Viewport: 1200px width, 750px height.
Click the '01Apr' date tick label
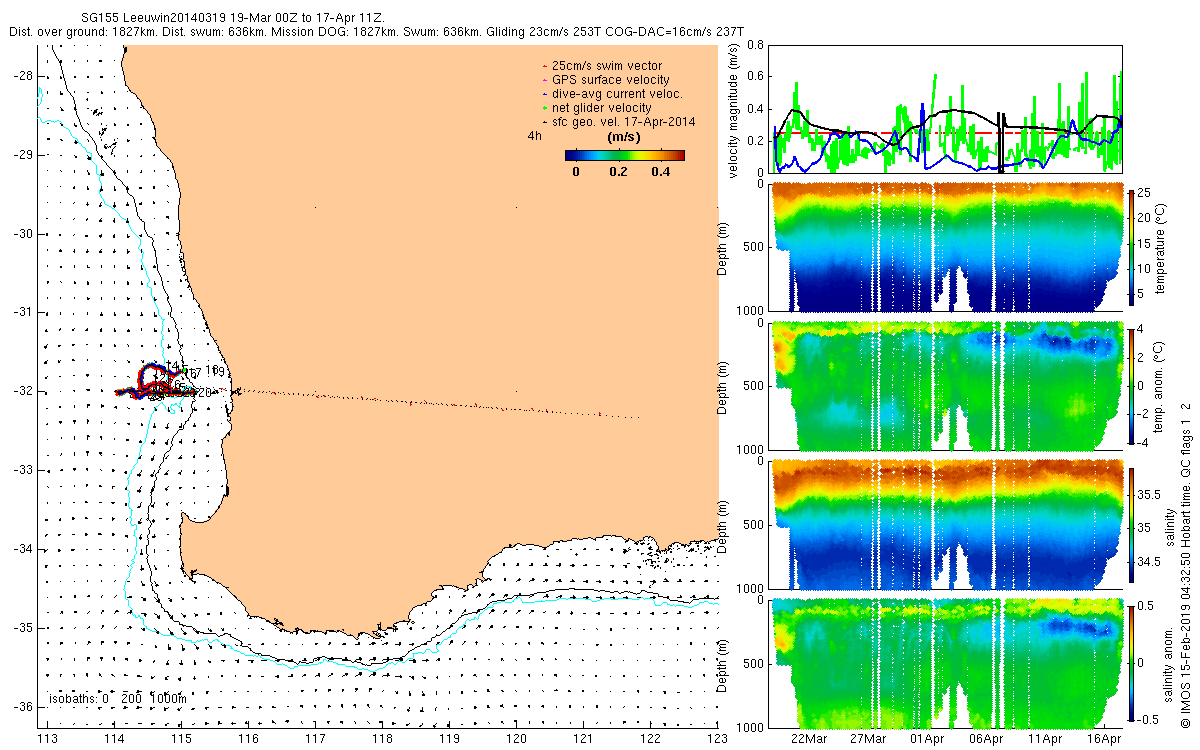tap(927, 738)
